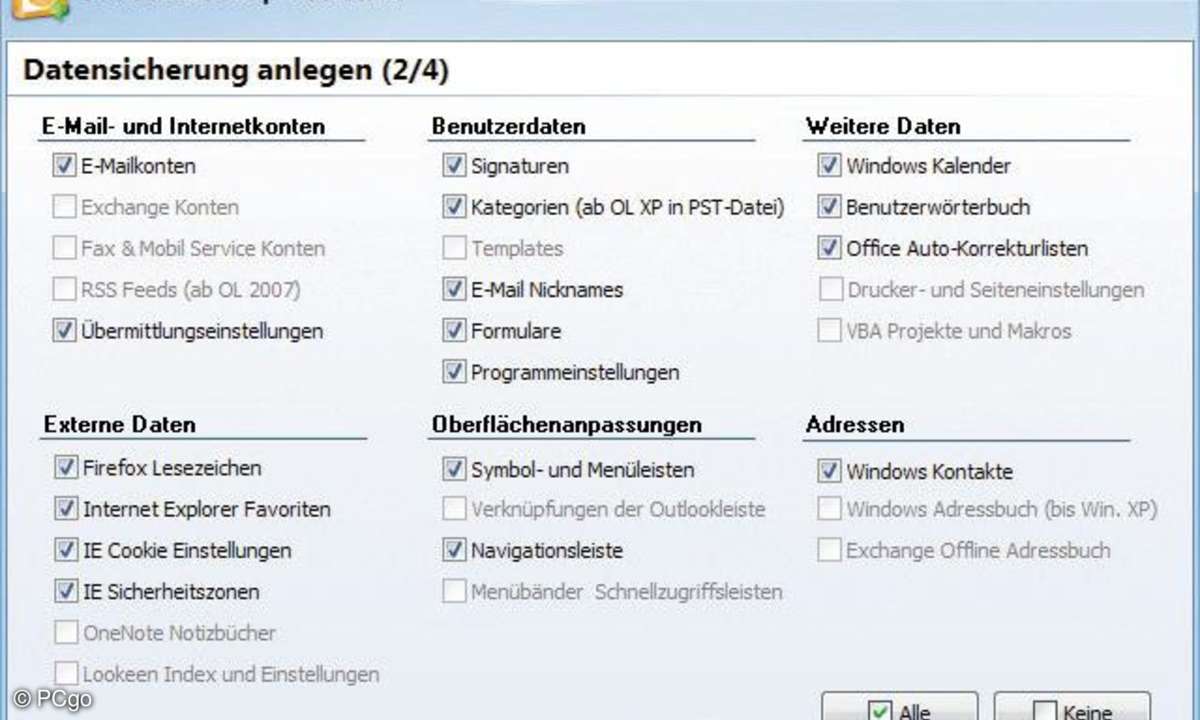Uncheck Benutzerwörterbuch checkbox

[829, 207]
